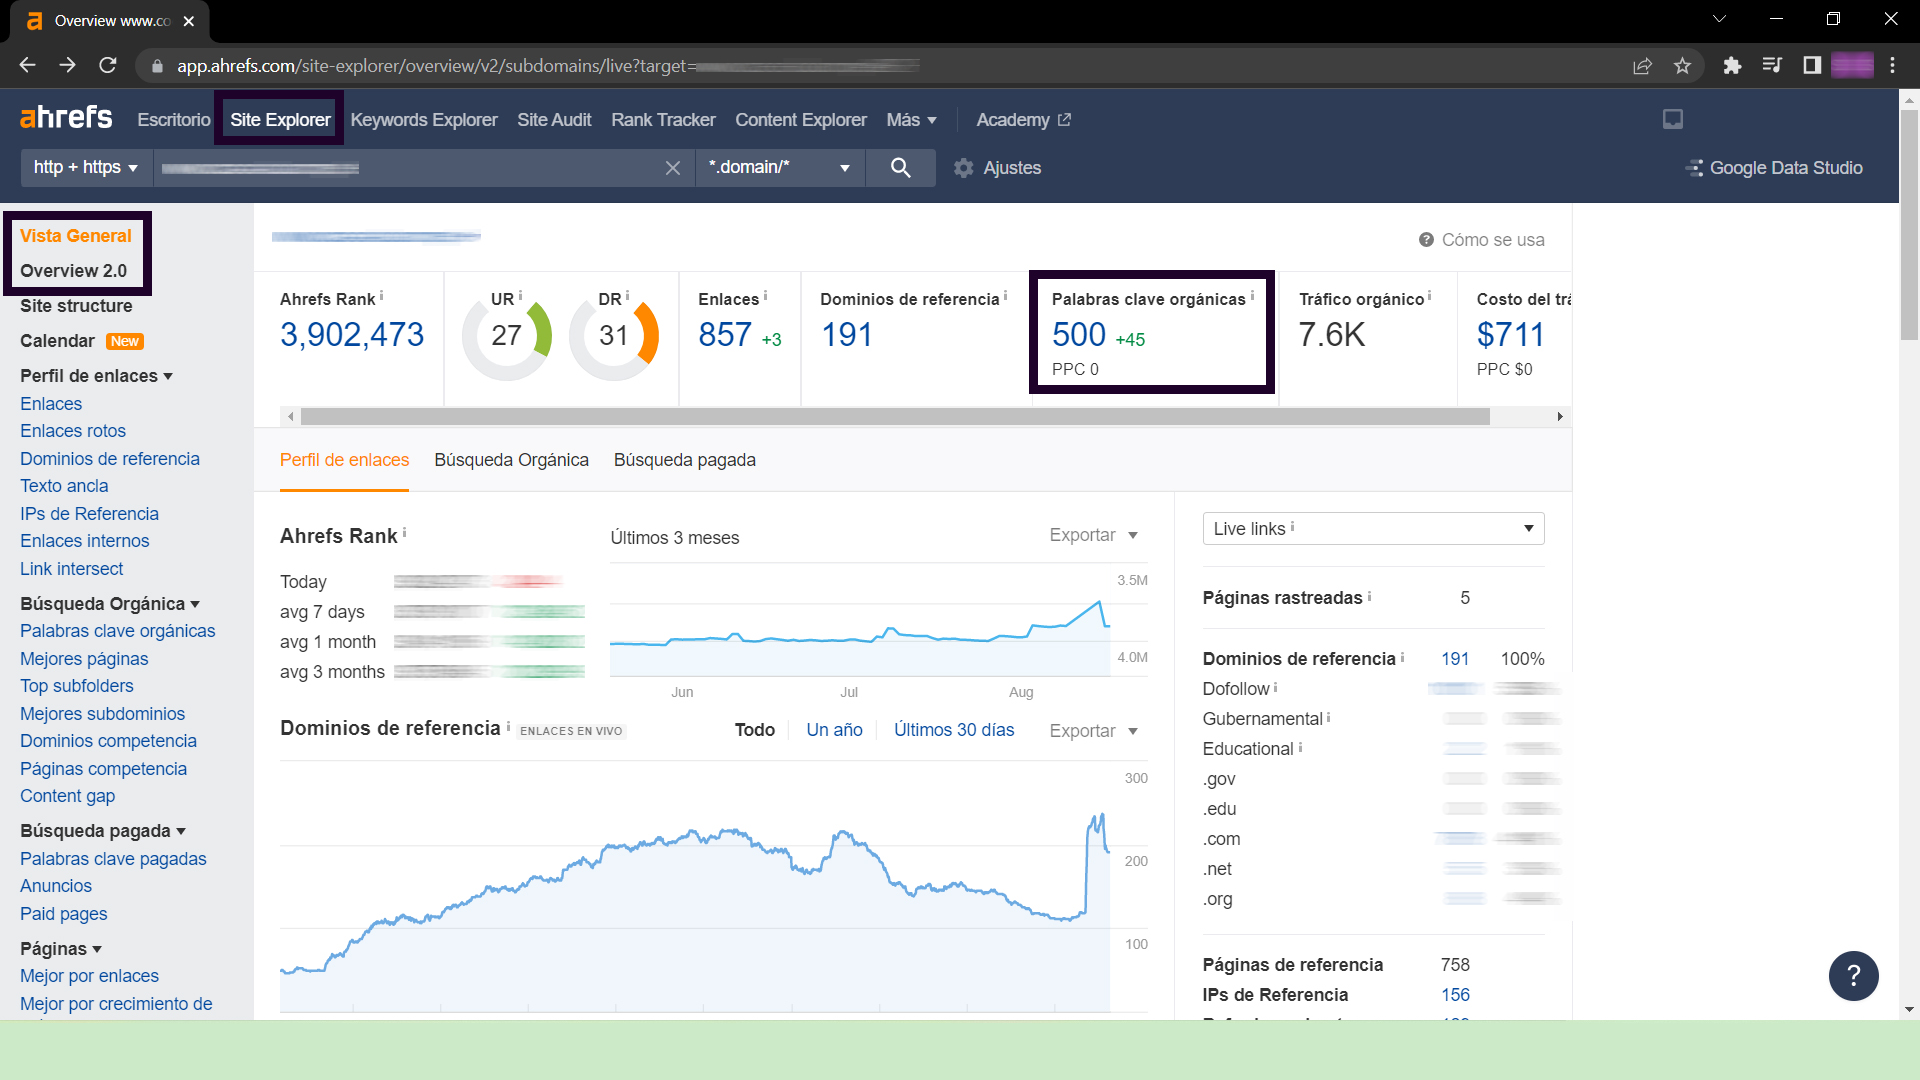Open Exportar menu for Dominios de referencia

pyautogui.click(x=1094, y=731)
